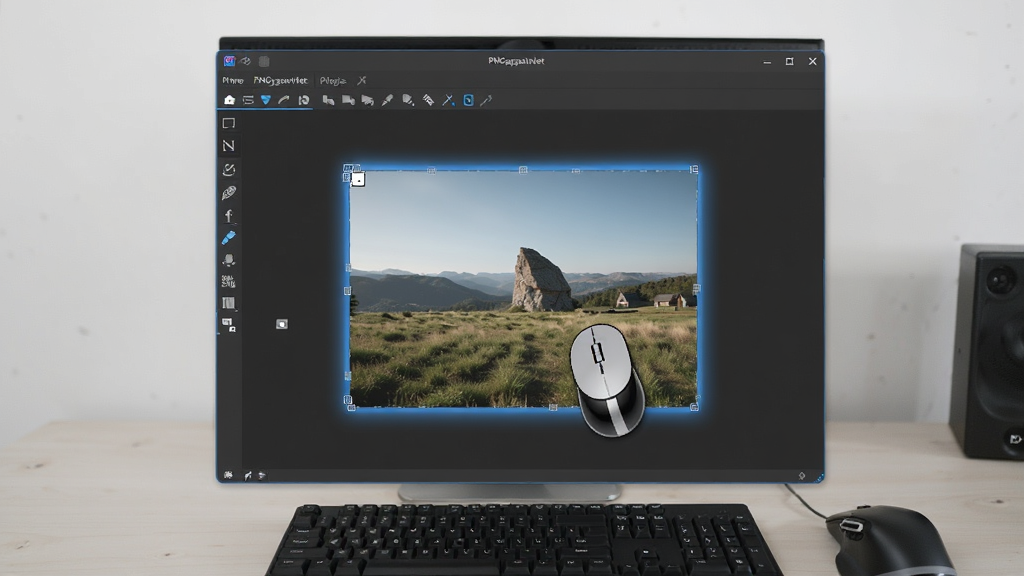1024x576 pixels.
Task: Click the vertical-columns icon in the left sidebar
Action: pyautogui.click(x=229, y=303)
